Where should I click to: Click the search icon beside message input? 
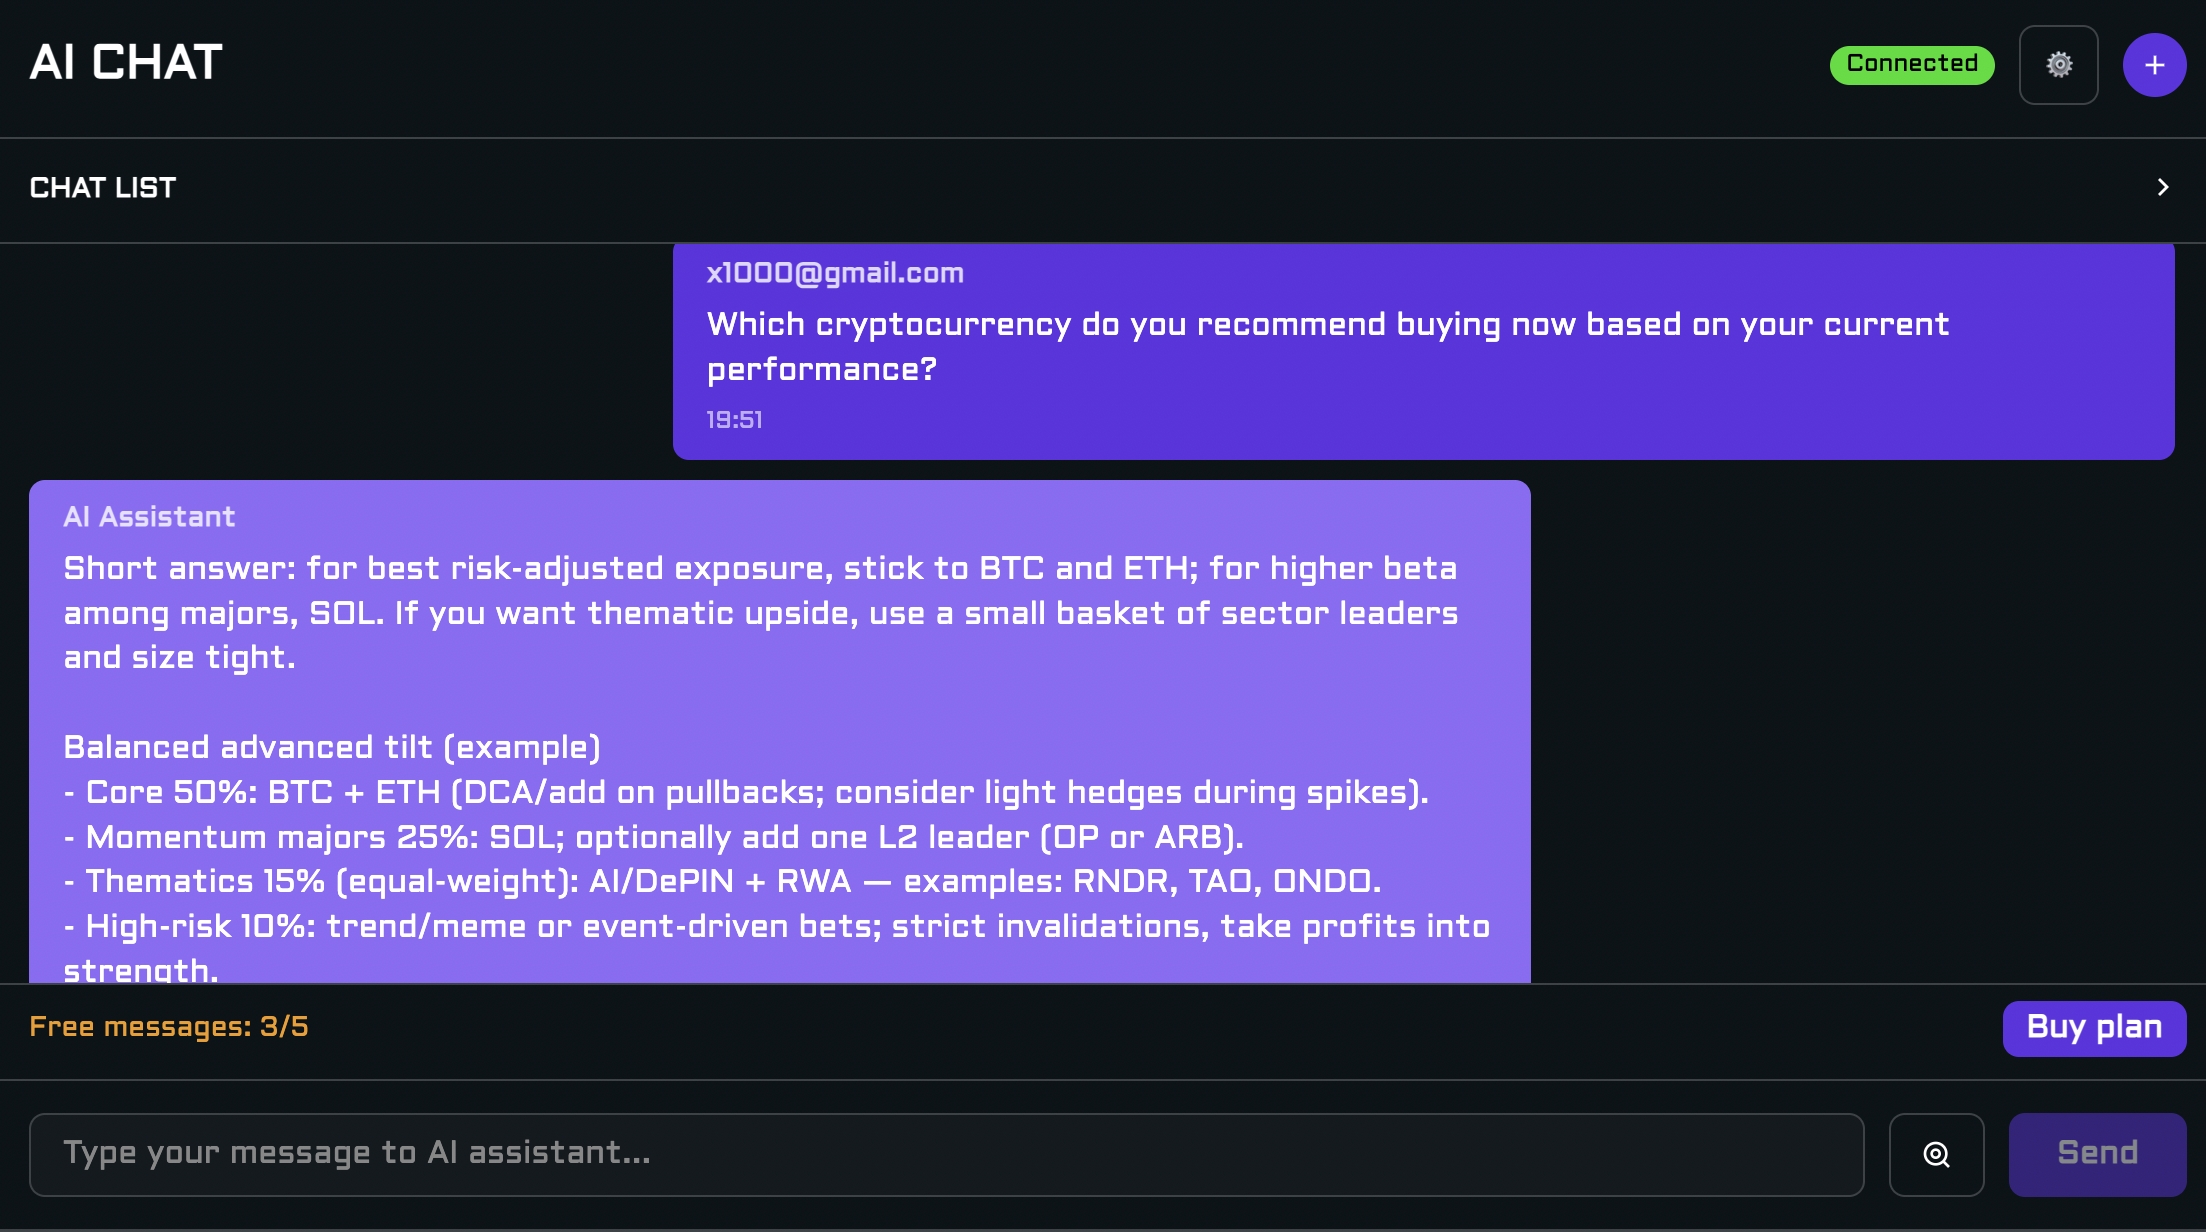pos(1936,1154)
